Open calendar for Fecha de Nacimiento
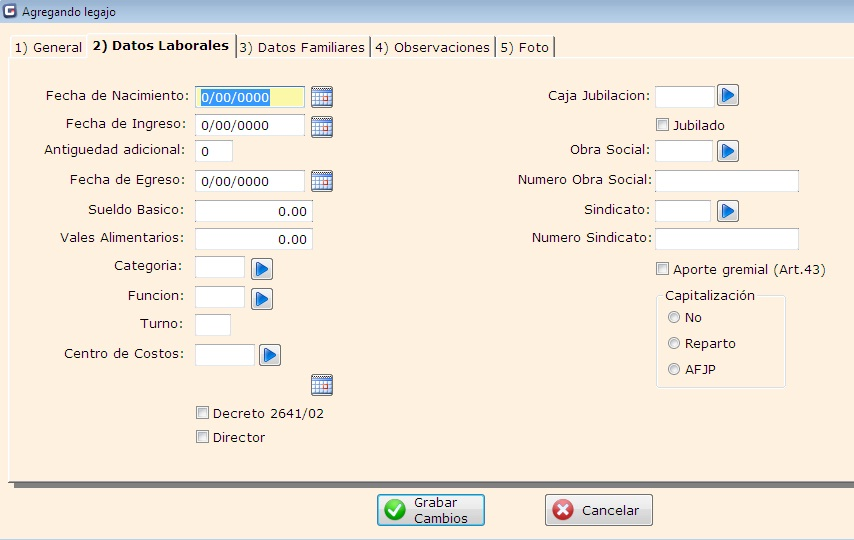This screenshot has width=854, height=540. 321,97
